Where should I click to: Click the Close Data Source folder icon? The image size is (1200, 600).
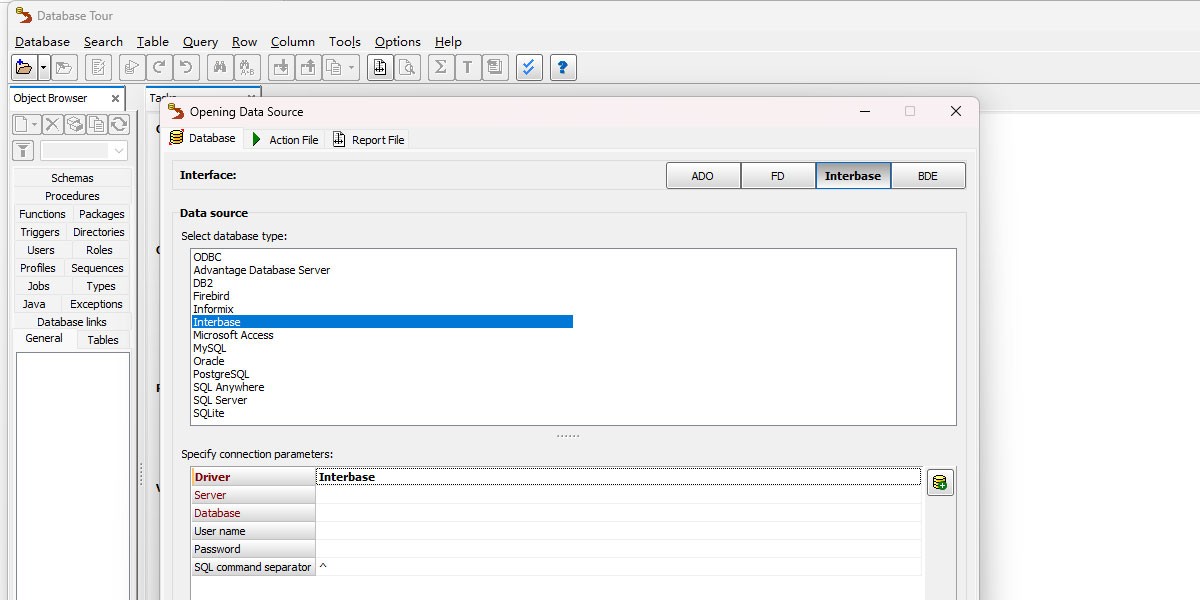(64, 68)
